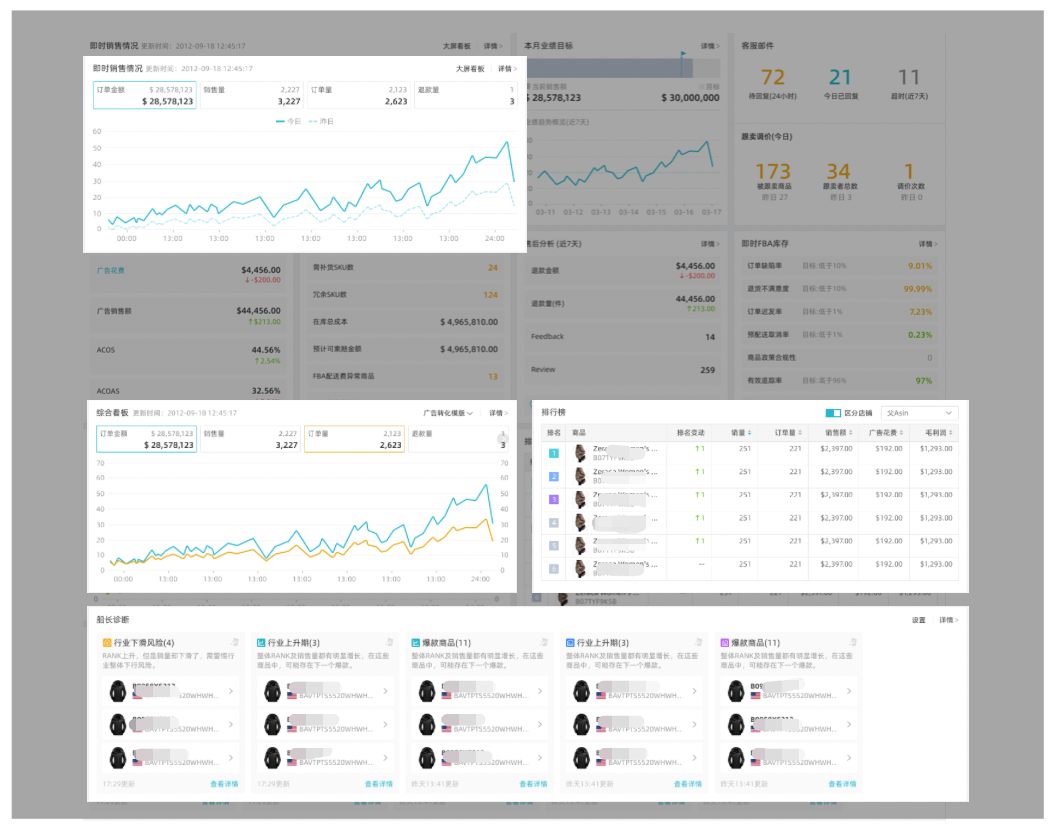Click the flag marker on progress bar
Image resolution: width=1062 pixels, height=839 pixels.
[683, 54]
